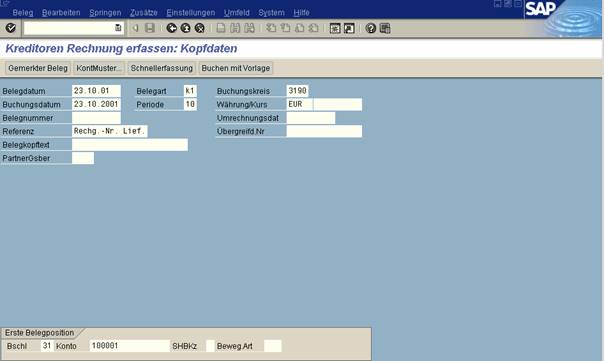Screen dimensions: 604x361
Task: Click the Währung field showing EUR
Action: (x=299, y=104)
